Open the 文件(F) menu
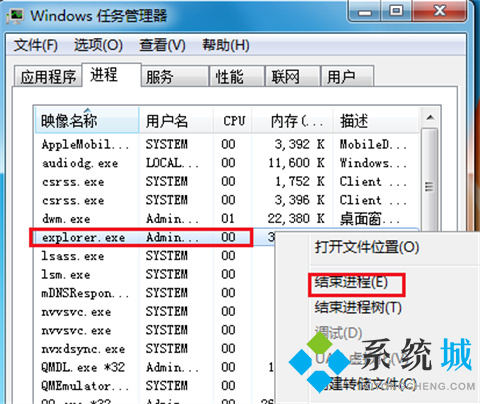The width and height of the screenshot is (480, 404). tap(36, 45)
